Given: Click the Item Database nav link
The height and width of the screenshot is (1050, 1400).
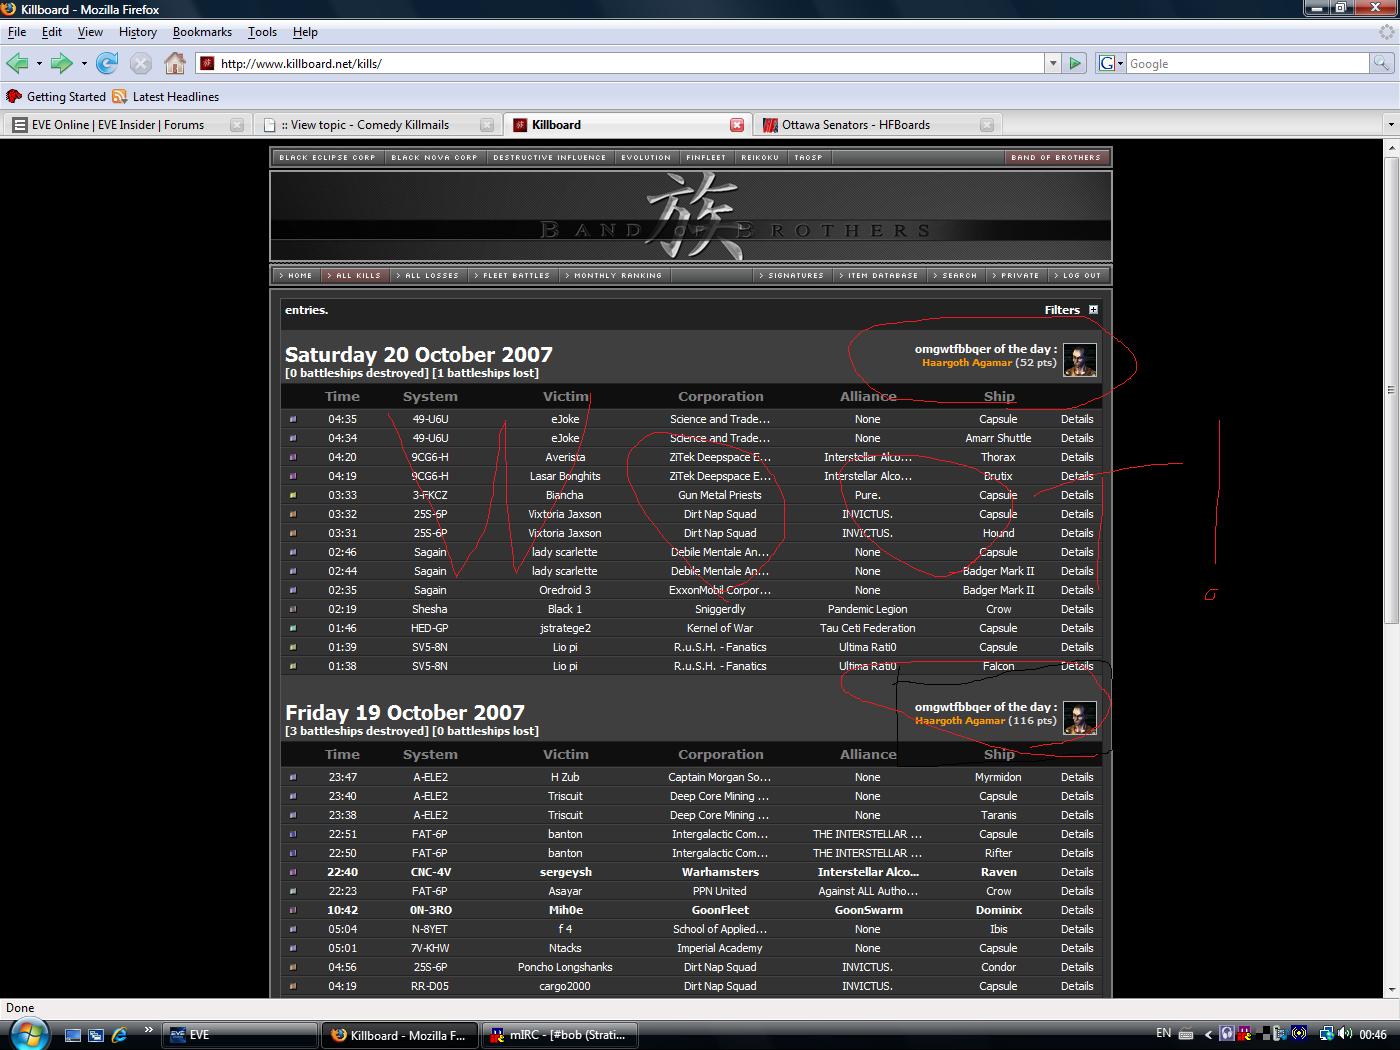Looking at the screenshot, I should point(882,276).
